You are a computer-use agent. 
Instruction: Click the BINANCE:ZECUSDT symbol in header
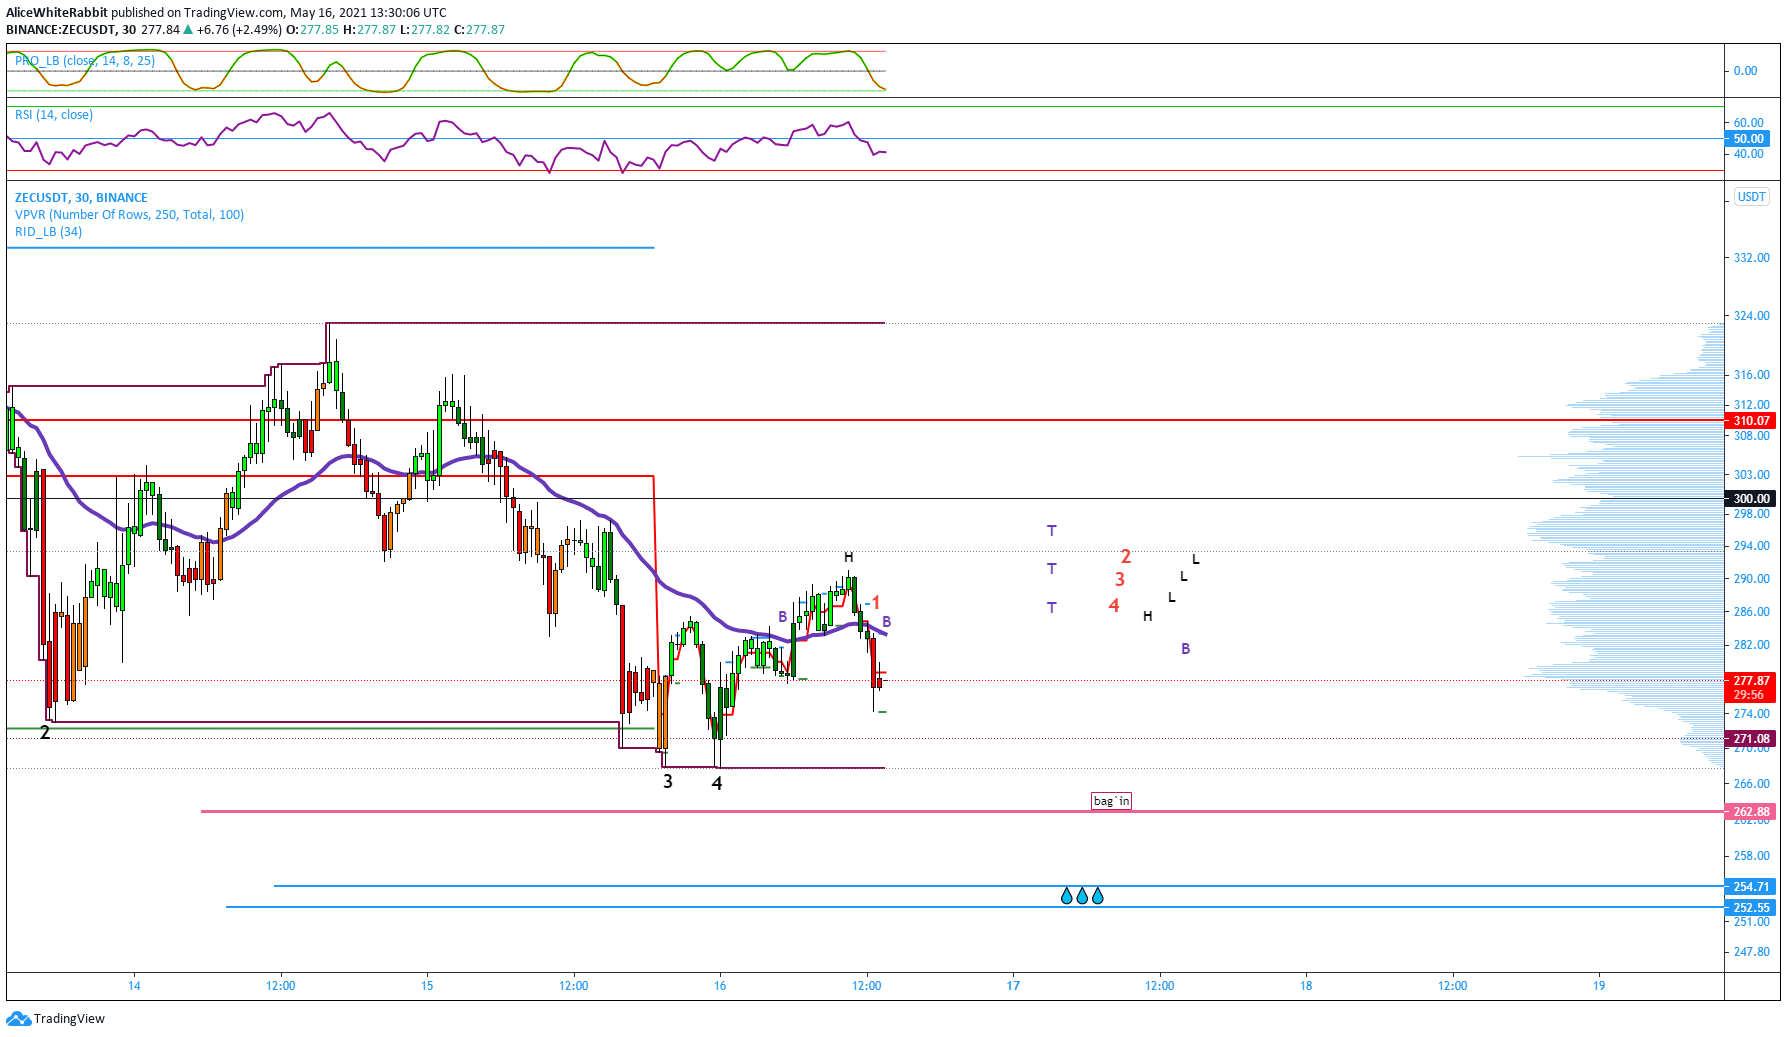(60, 30)
